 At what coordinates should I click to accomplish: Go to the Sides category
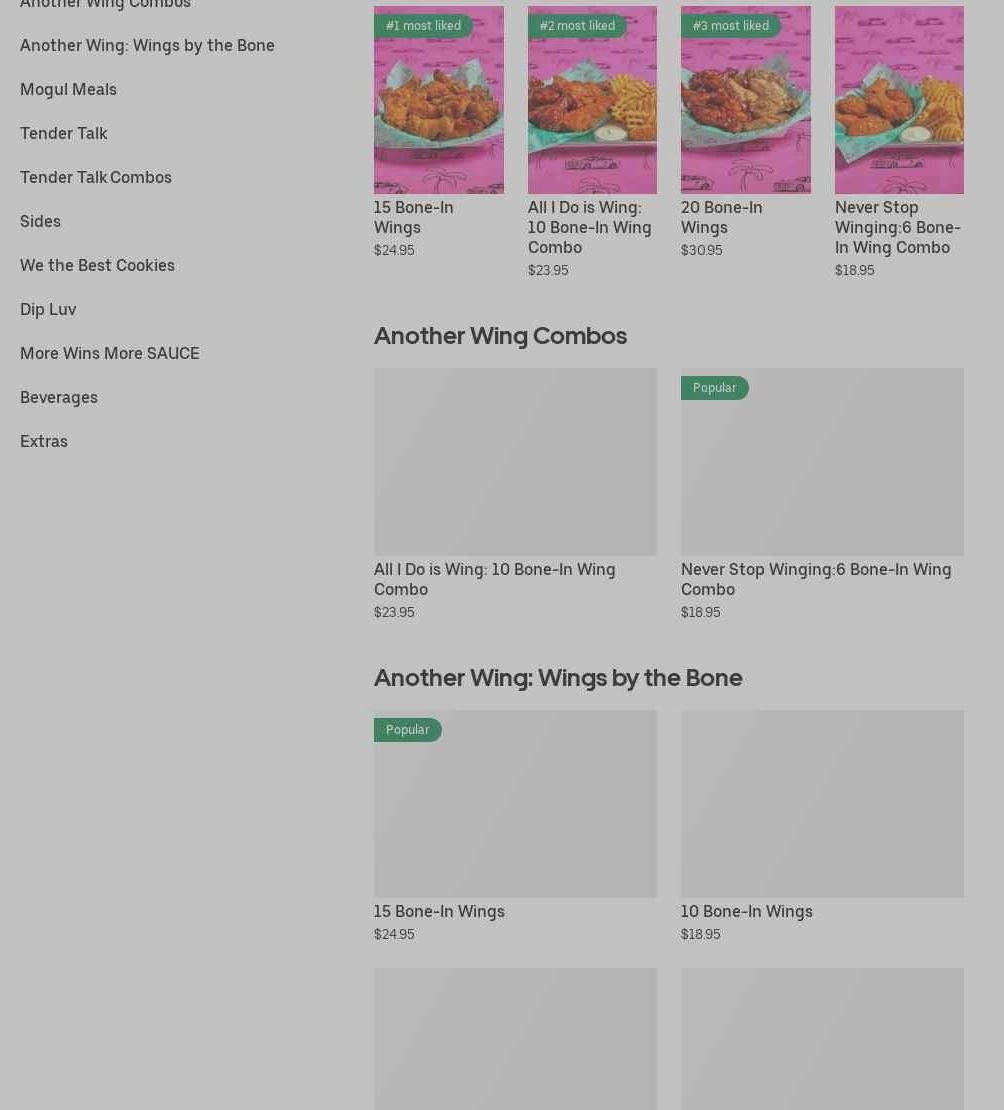tap(40, 221)
